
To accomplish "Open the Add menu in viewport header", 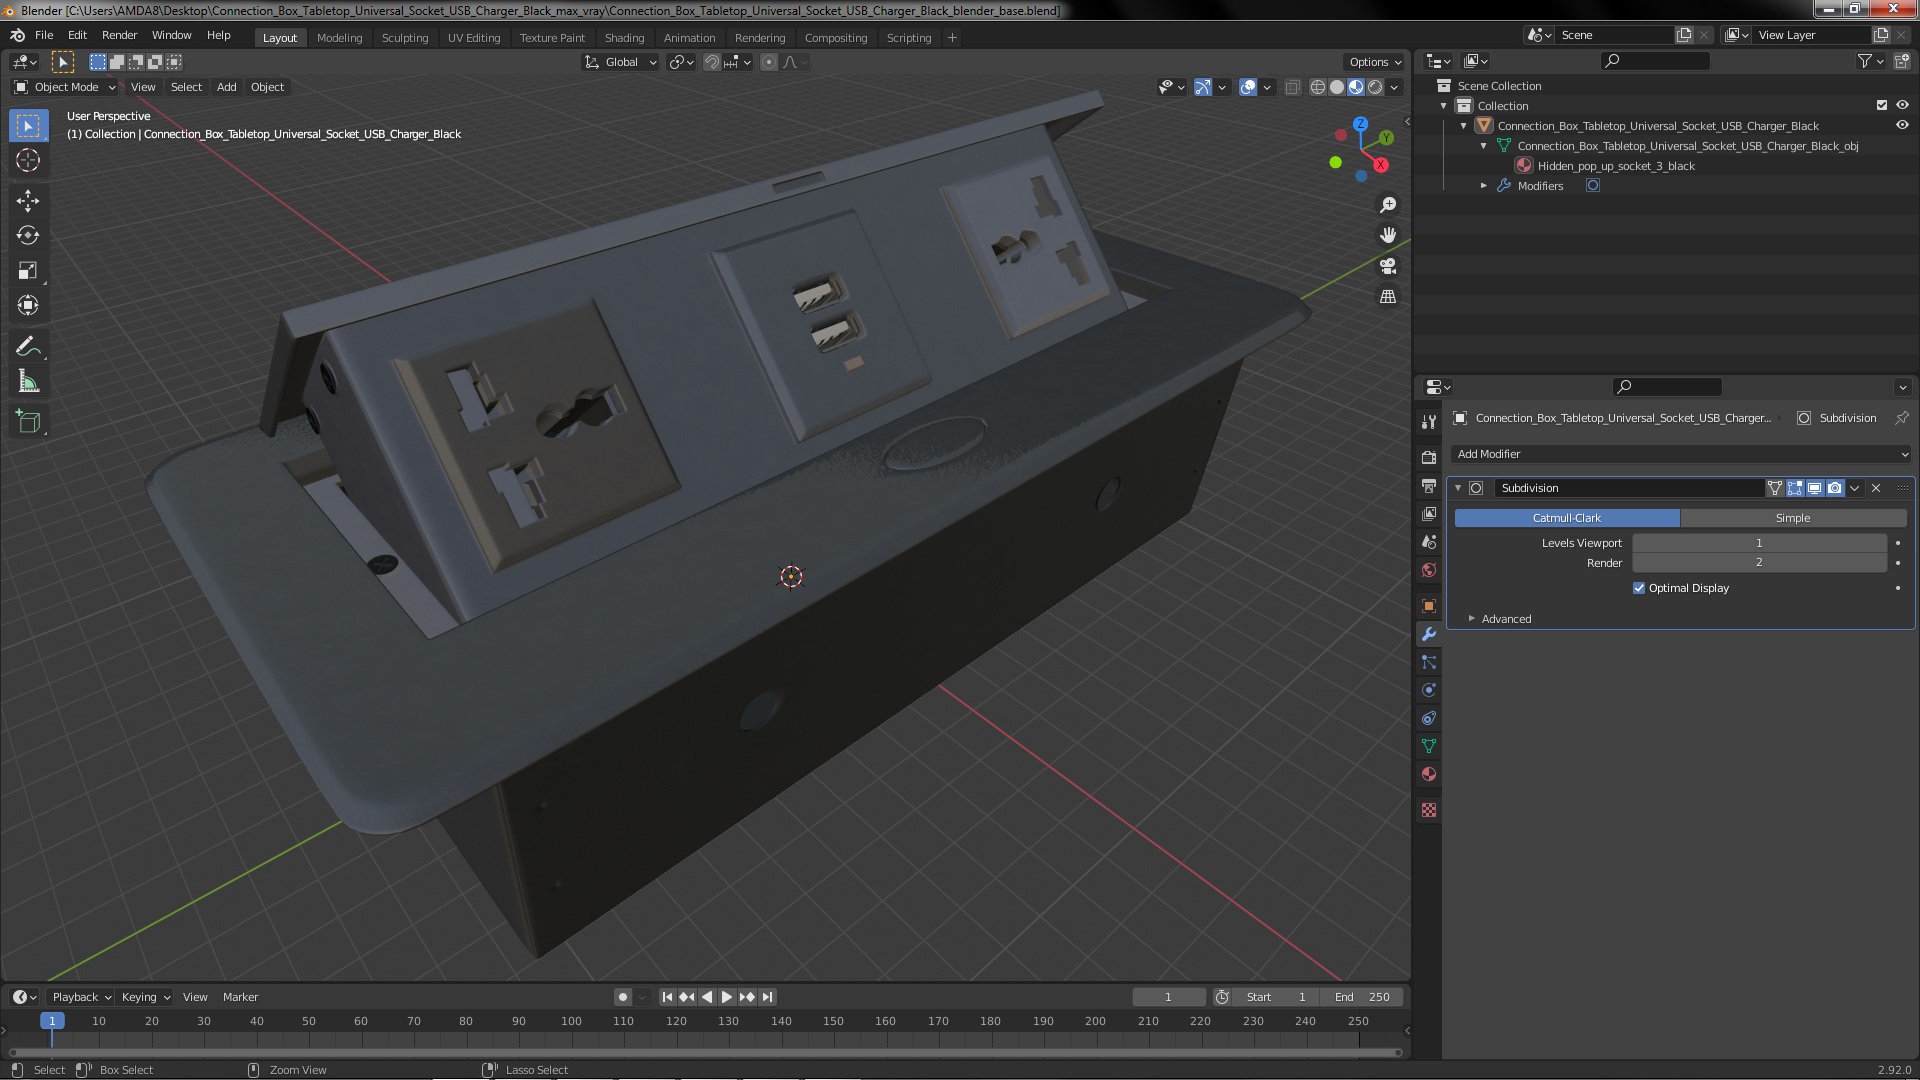I will click(x=226, y=87).
